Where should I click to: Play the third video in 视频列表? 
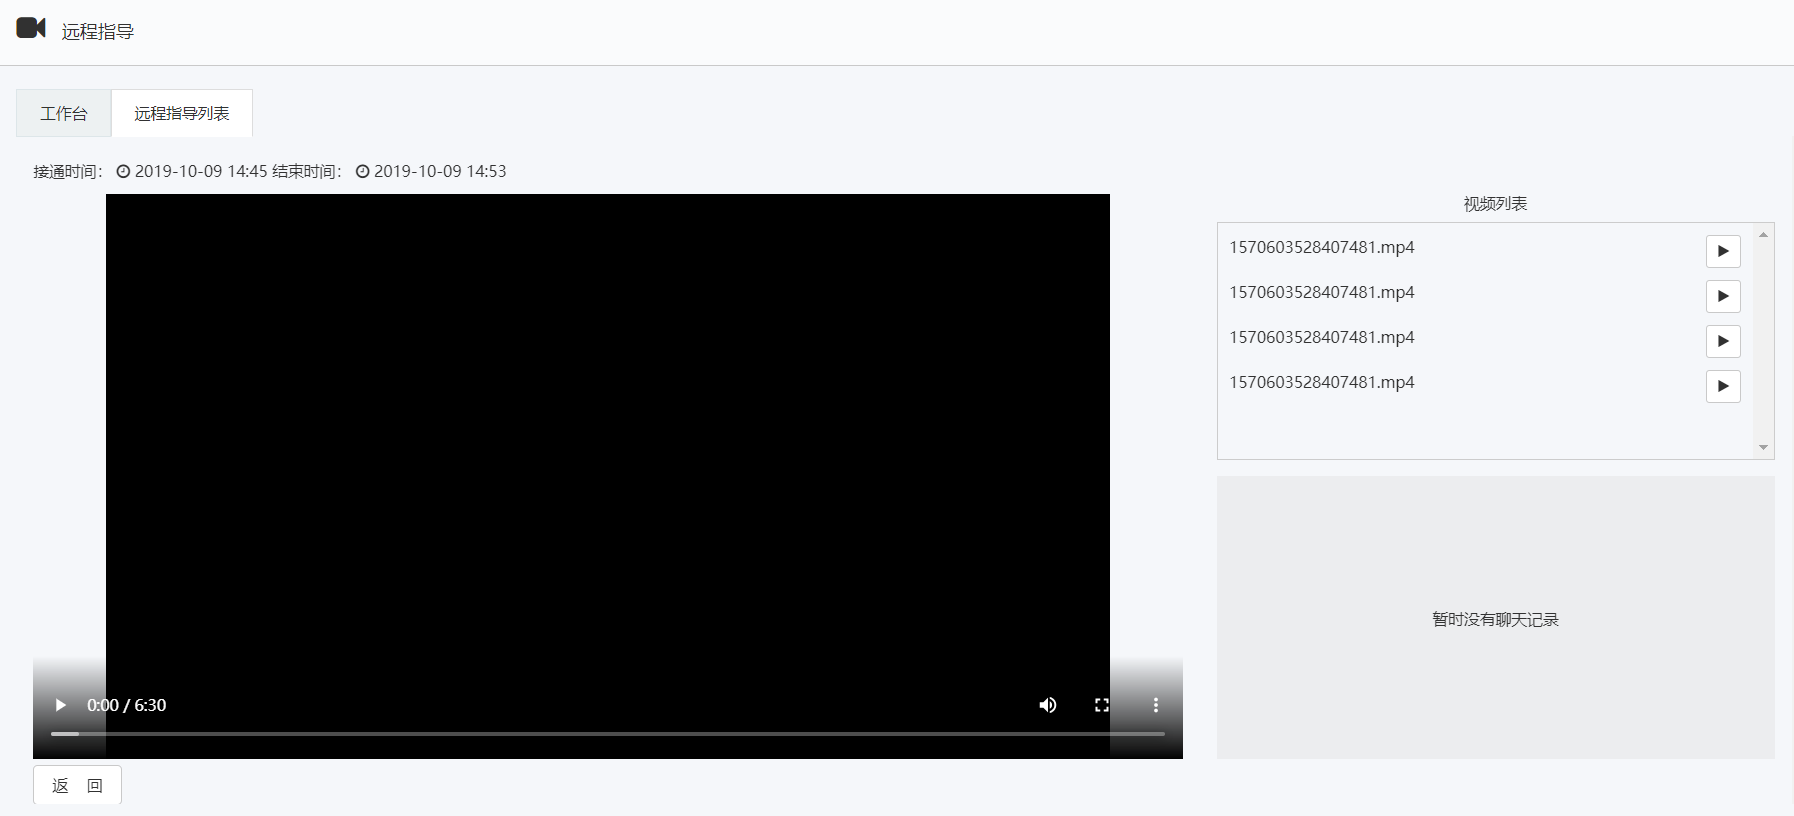(1722, 341)
